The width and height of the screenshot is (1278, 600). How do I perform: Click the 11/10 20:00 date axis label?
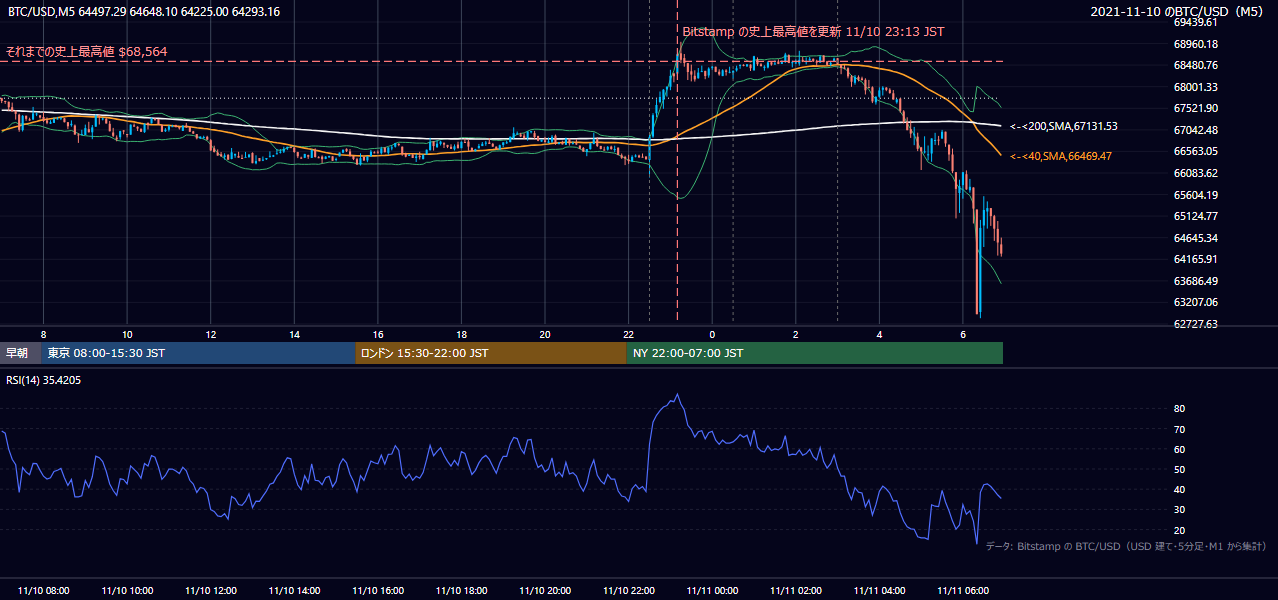pos(545,591)
